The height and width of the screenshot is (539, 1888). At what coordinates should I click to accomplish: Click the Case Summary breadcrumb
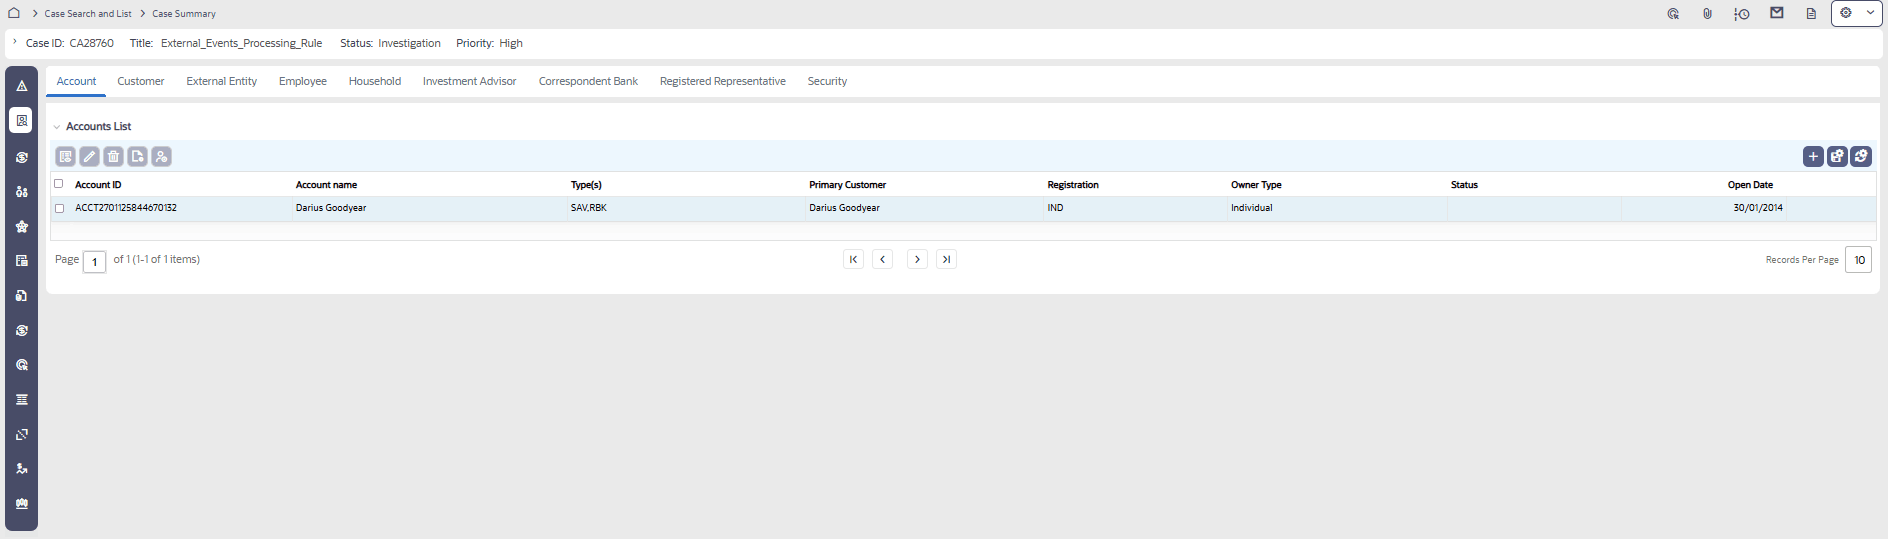pos(184,14)
